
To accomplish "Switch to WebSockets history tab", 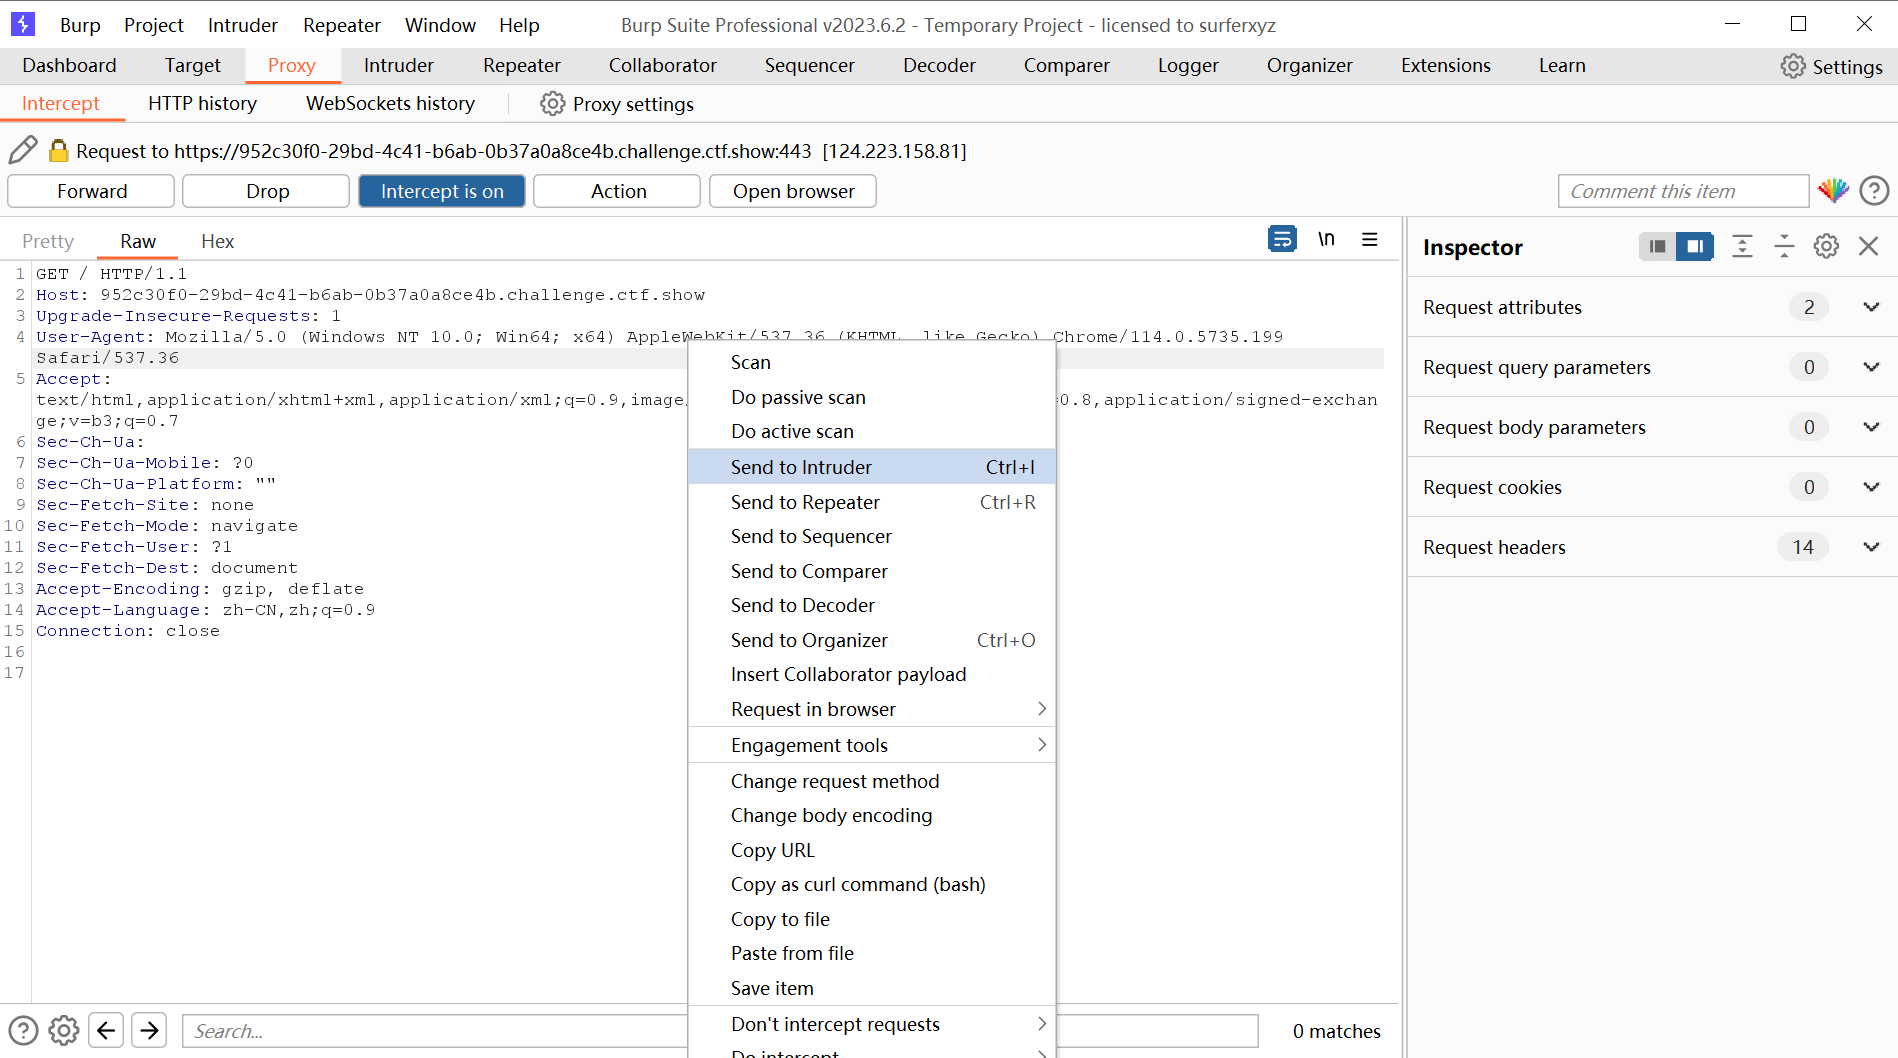I will [390, 103].
